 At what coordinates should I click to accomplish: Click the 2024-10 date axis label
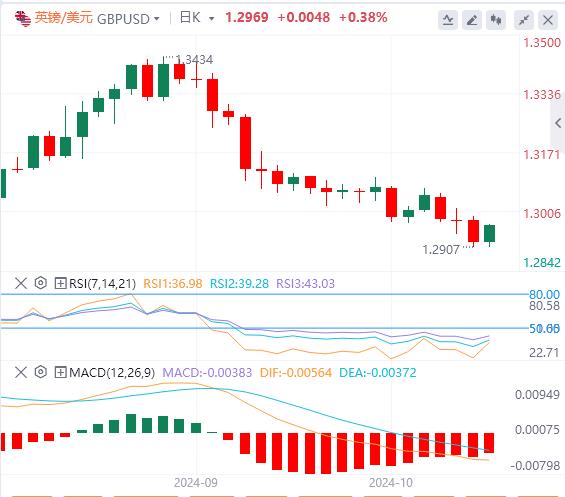391,483
